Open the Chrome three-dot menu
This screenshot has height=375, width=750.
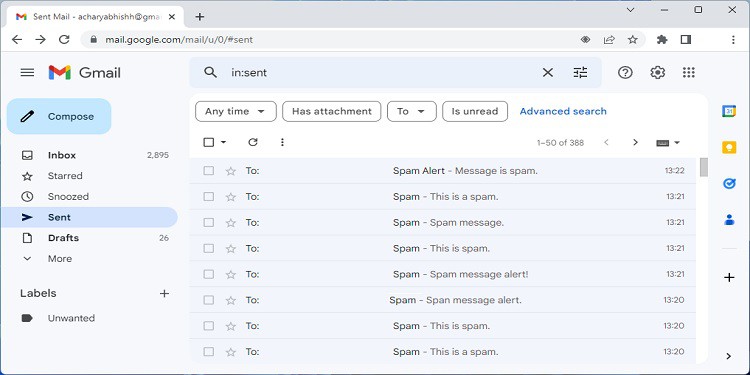pyautogui.click(x=733, y=40)
